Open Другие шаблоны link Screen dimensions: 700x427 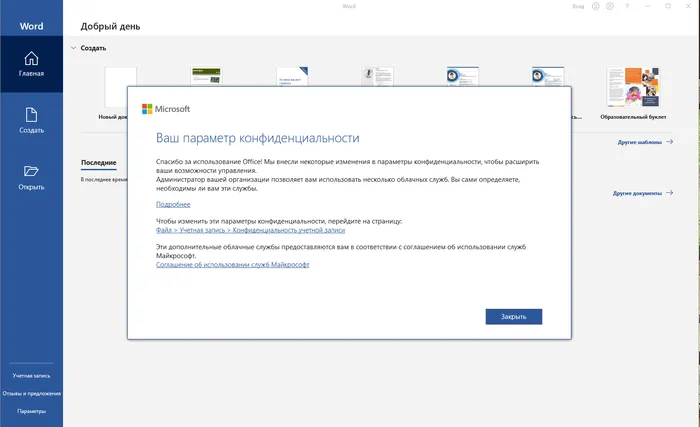click(x=645, y=142)
